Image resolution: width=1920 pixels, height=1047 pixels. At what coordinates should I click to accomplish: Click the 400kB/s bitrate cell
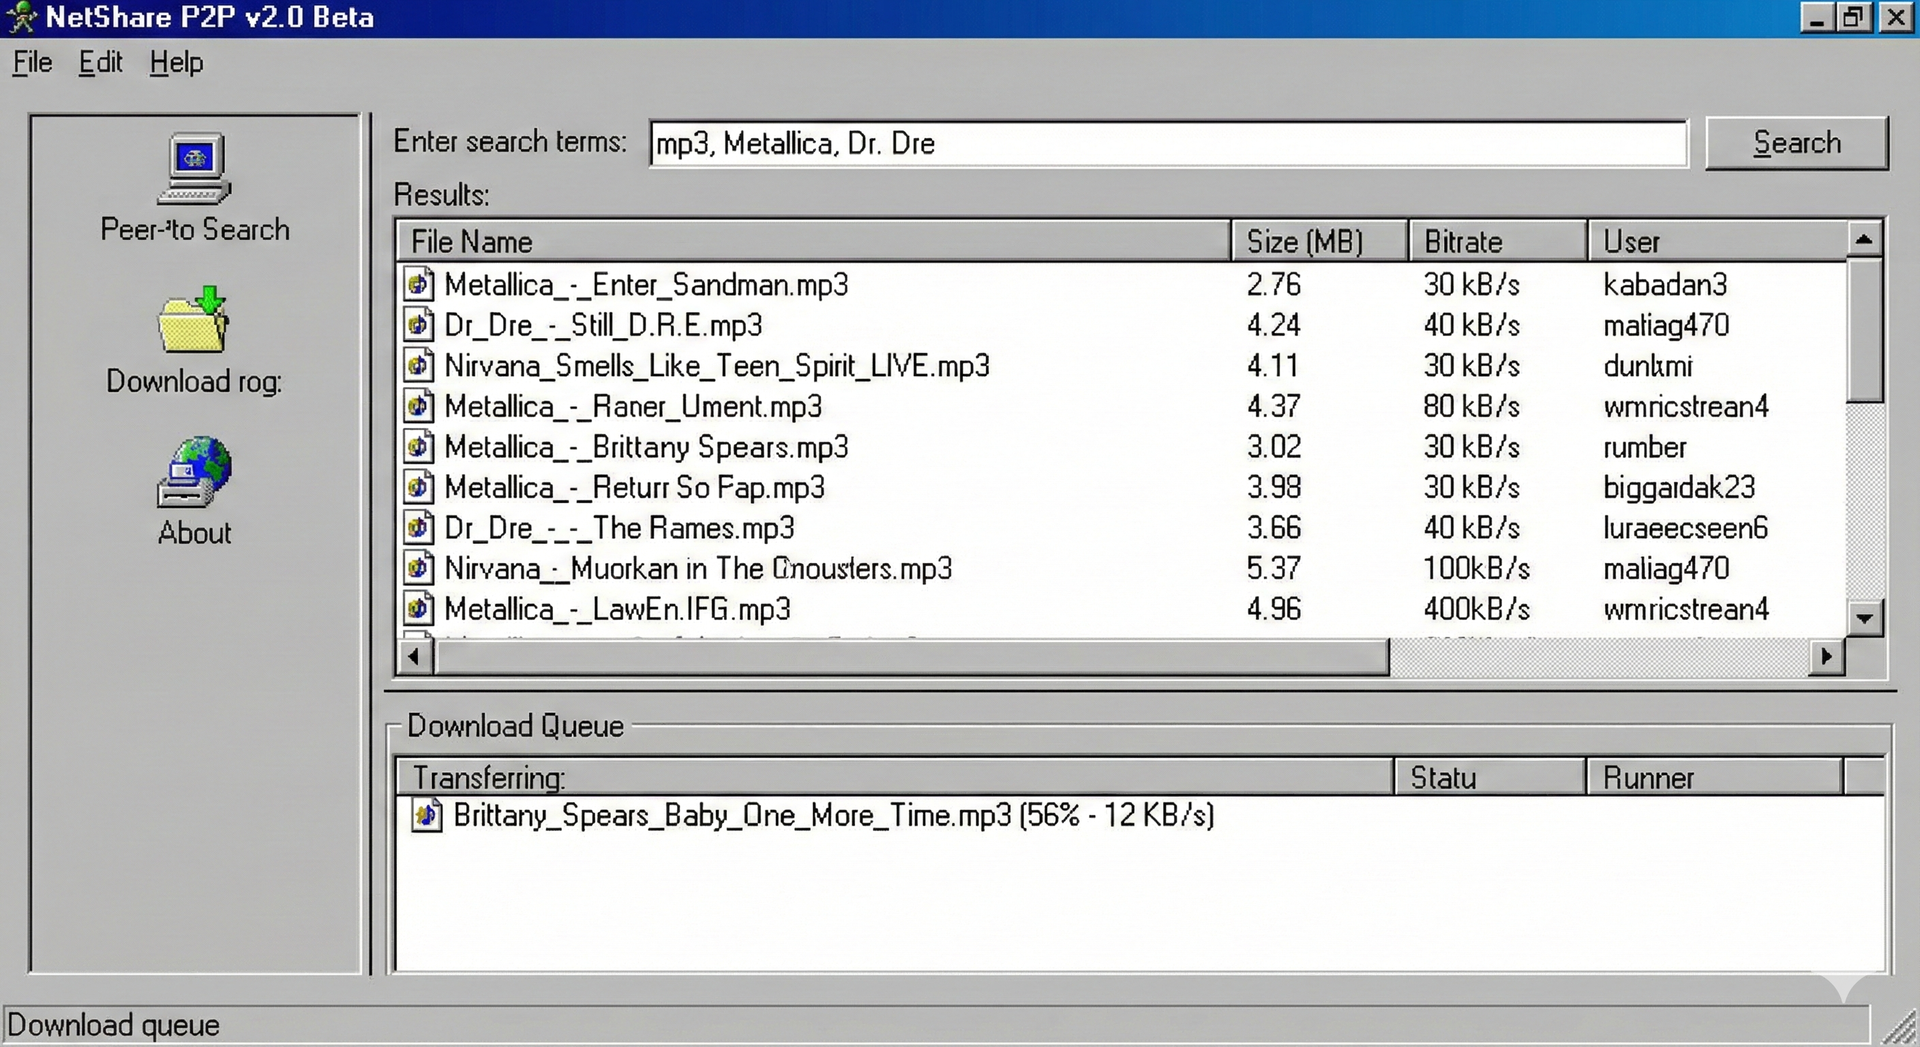coord(1477,608)
